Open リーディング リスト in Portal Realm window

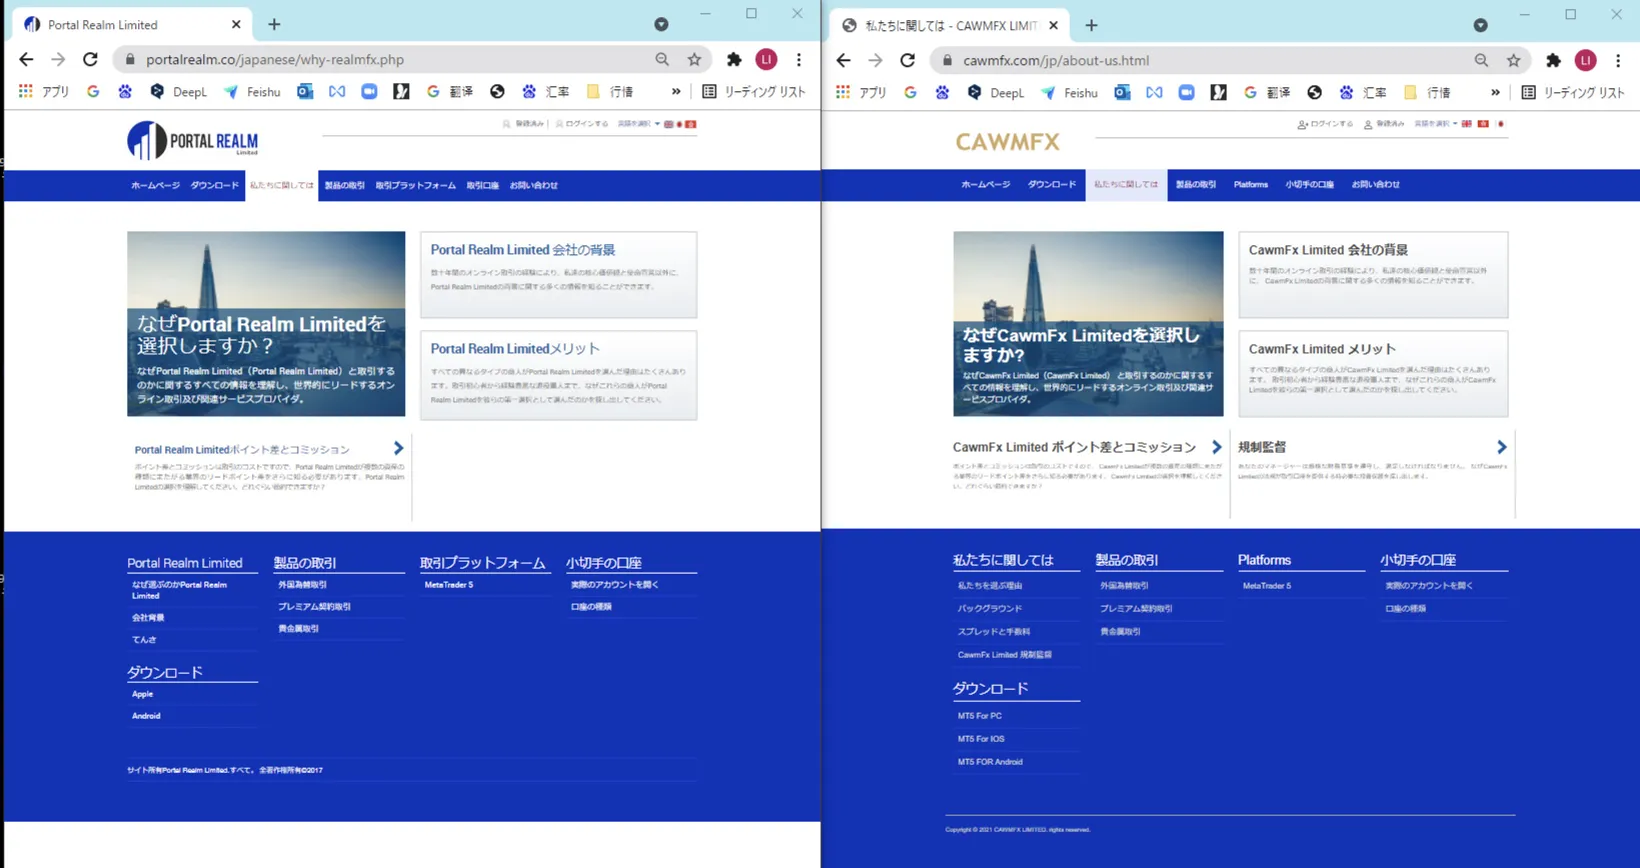pyautogui.click(x=754, y=92)
